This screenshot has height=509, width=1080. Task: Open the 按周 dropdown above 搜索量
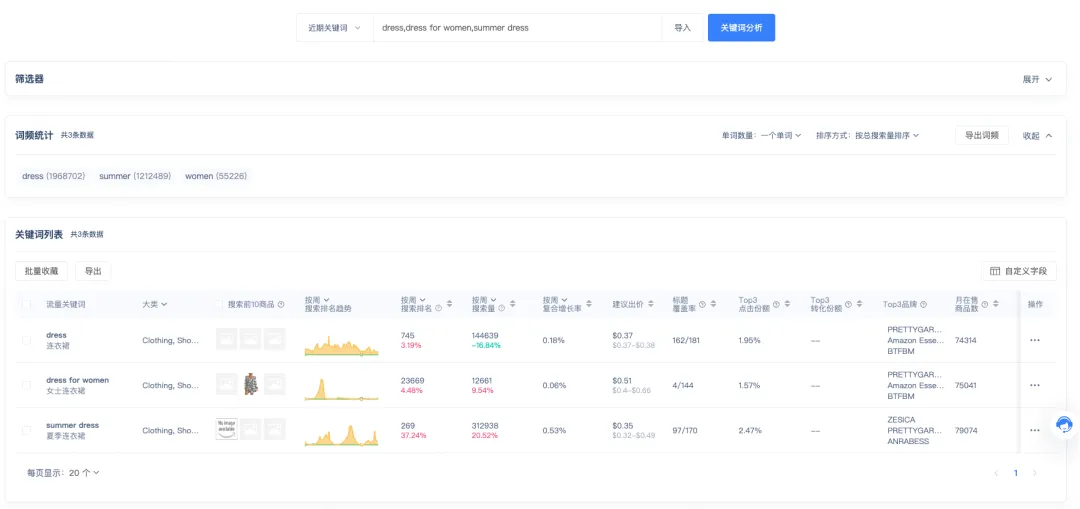point(484,300)
